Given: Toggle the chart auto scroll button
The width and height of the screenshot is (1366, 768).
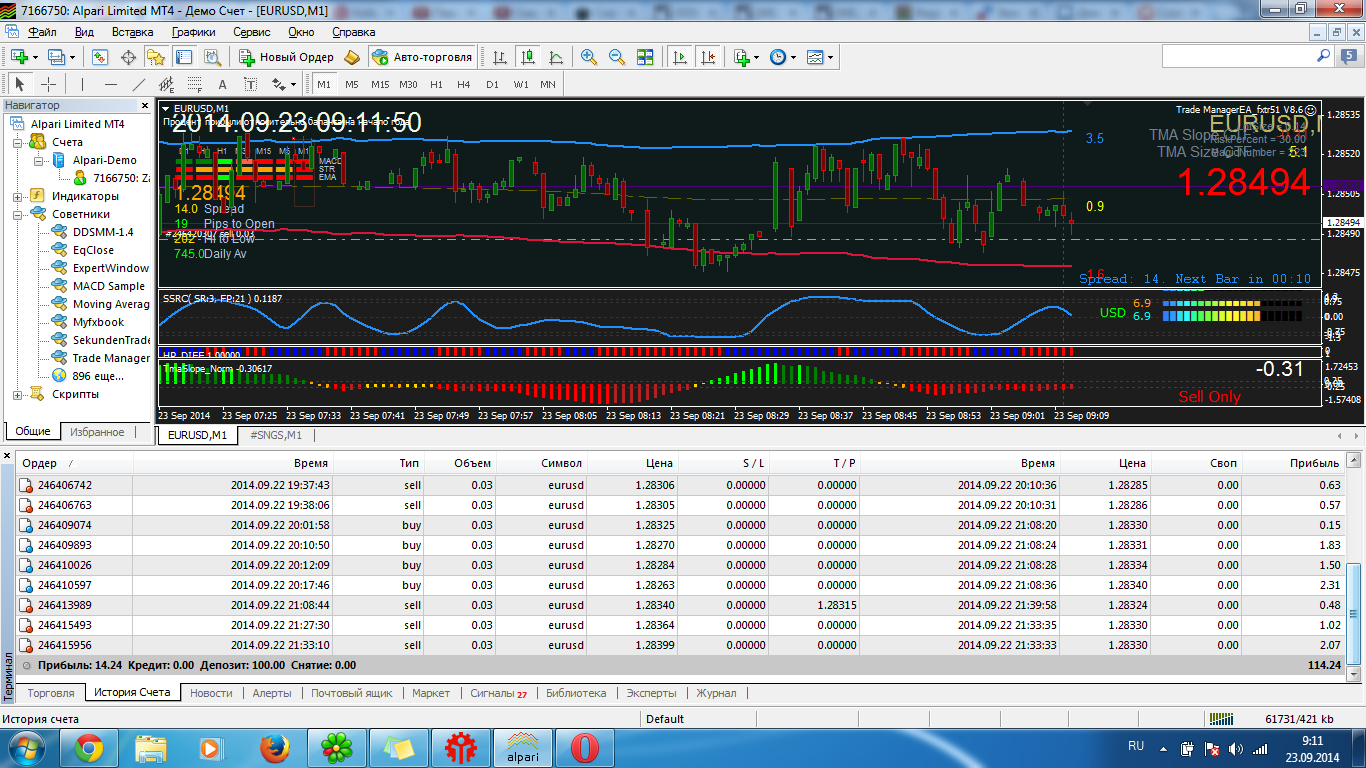Looking at the screenshot, I should (x=680, y=57).
